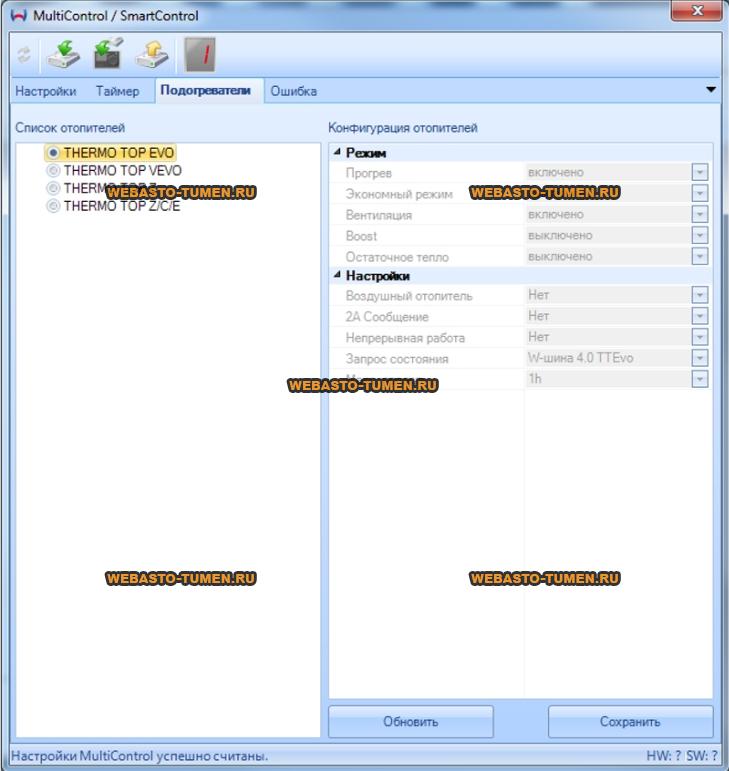
Task: Click the yellow-arrow write to device icon
Action: coord(152,54)
